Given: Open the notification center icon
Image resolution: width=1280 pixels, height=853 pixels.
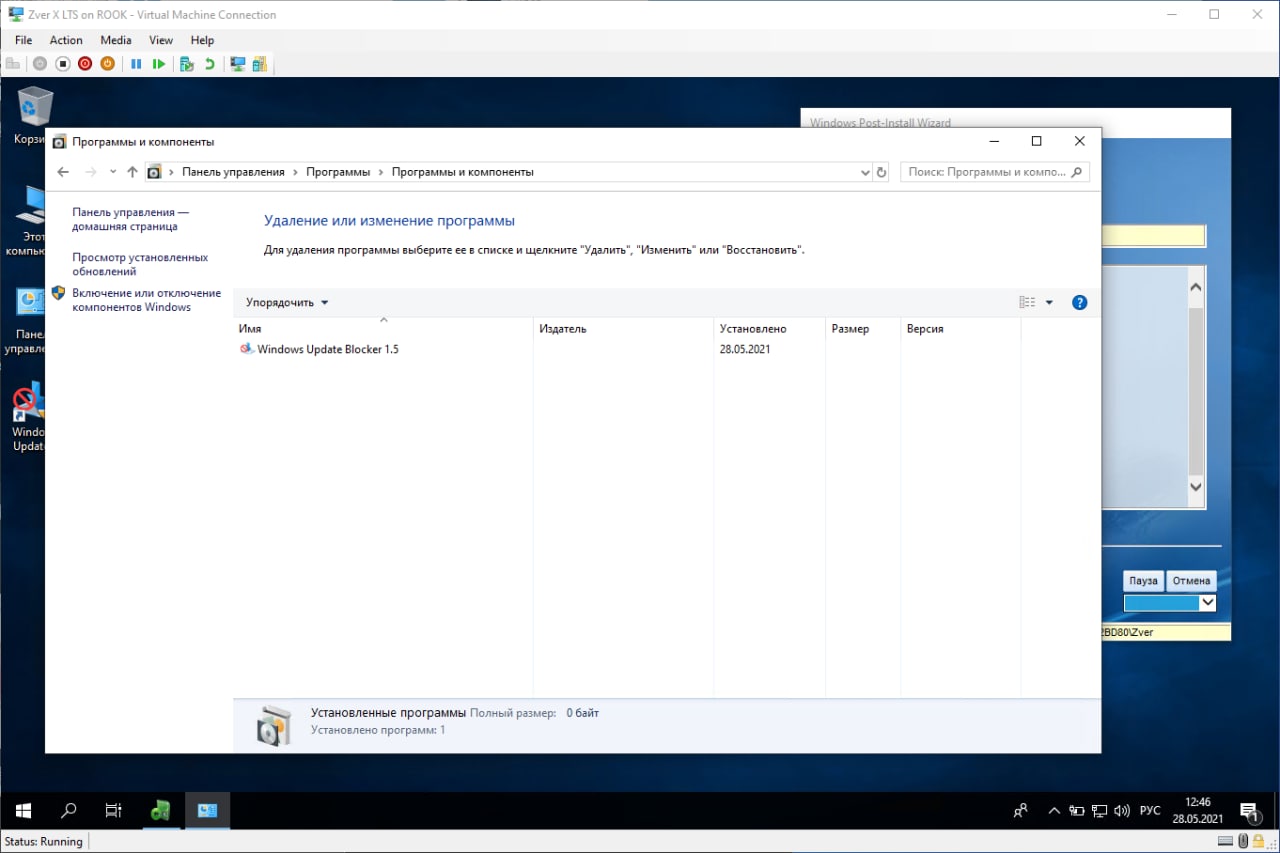Looking at the screenshot, I should coord(1249,811).
